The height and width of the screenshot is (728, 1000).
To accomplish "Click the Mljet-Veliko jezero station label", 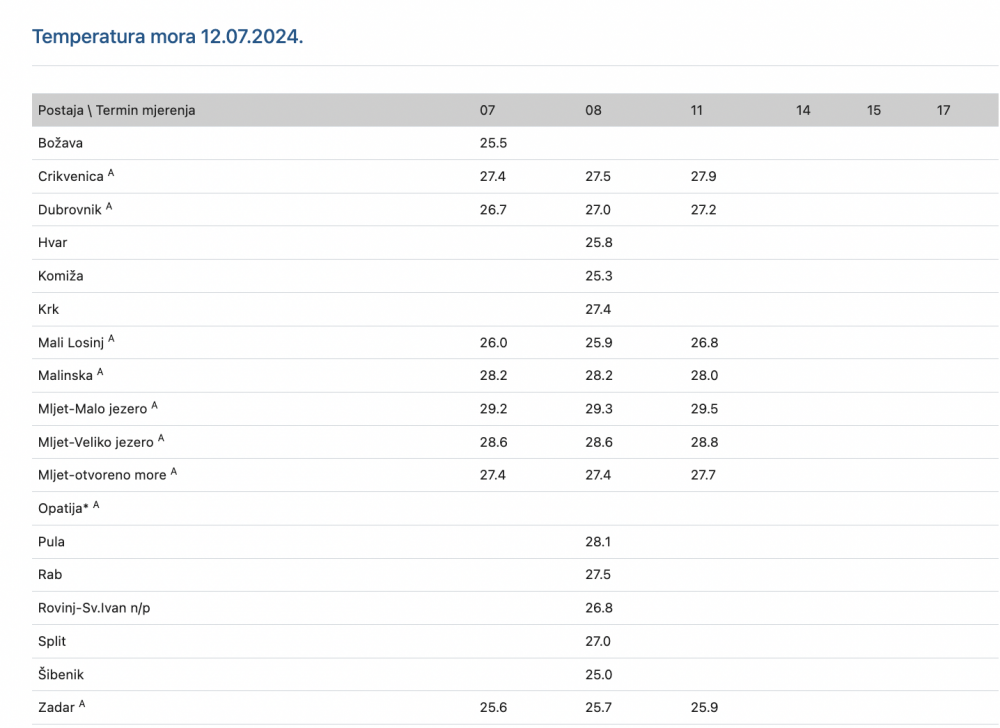I will [96, 442].
